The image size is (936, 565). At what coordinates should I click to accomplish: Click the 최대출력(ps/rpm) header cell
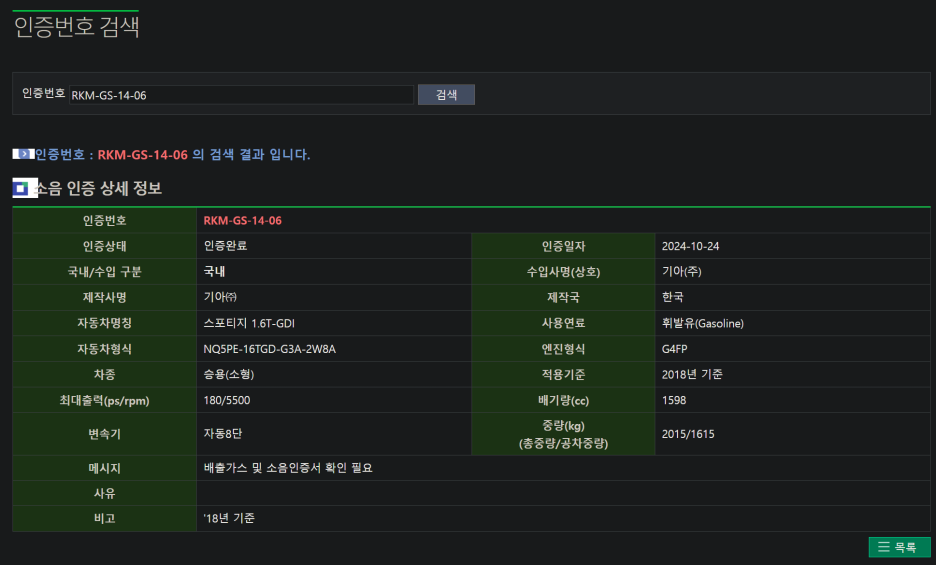[104, 400]
